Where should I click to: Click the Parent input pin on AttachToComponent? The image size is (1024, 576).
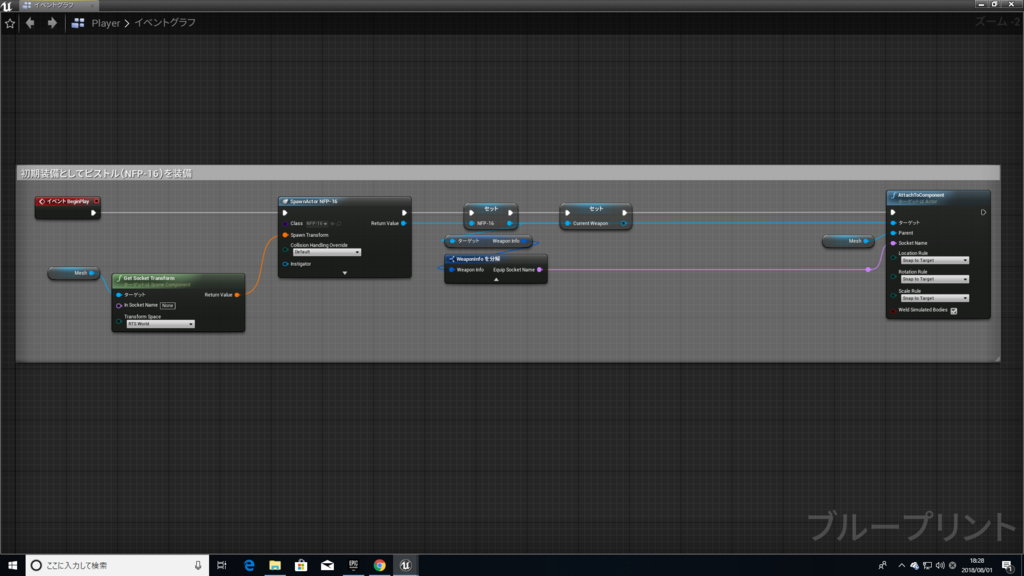(x=893, y=233)
